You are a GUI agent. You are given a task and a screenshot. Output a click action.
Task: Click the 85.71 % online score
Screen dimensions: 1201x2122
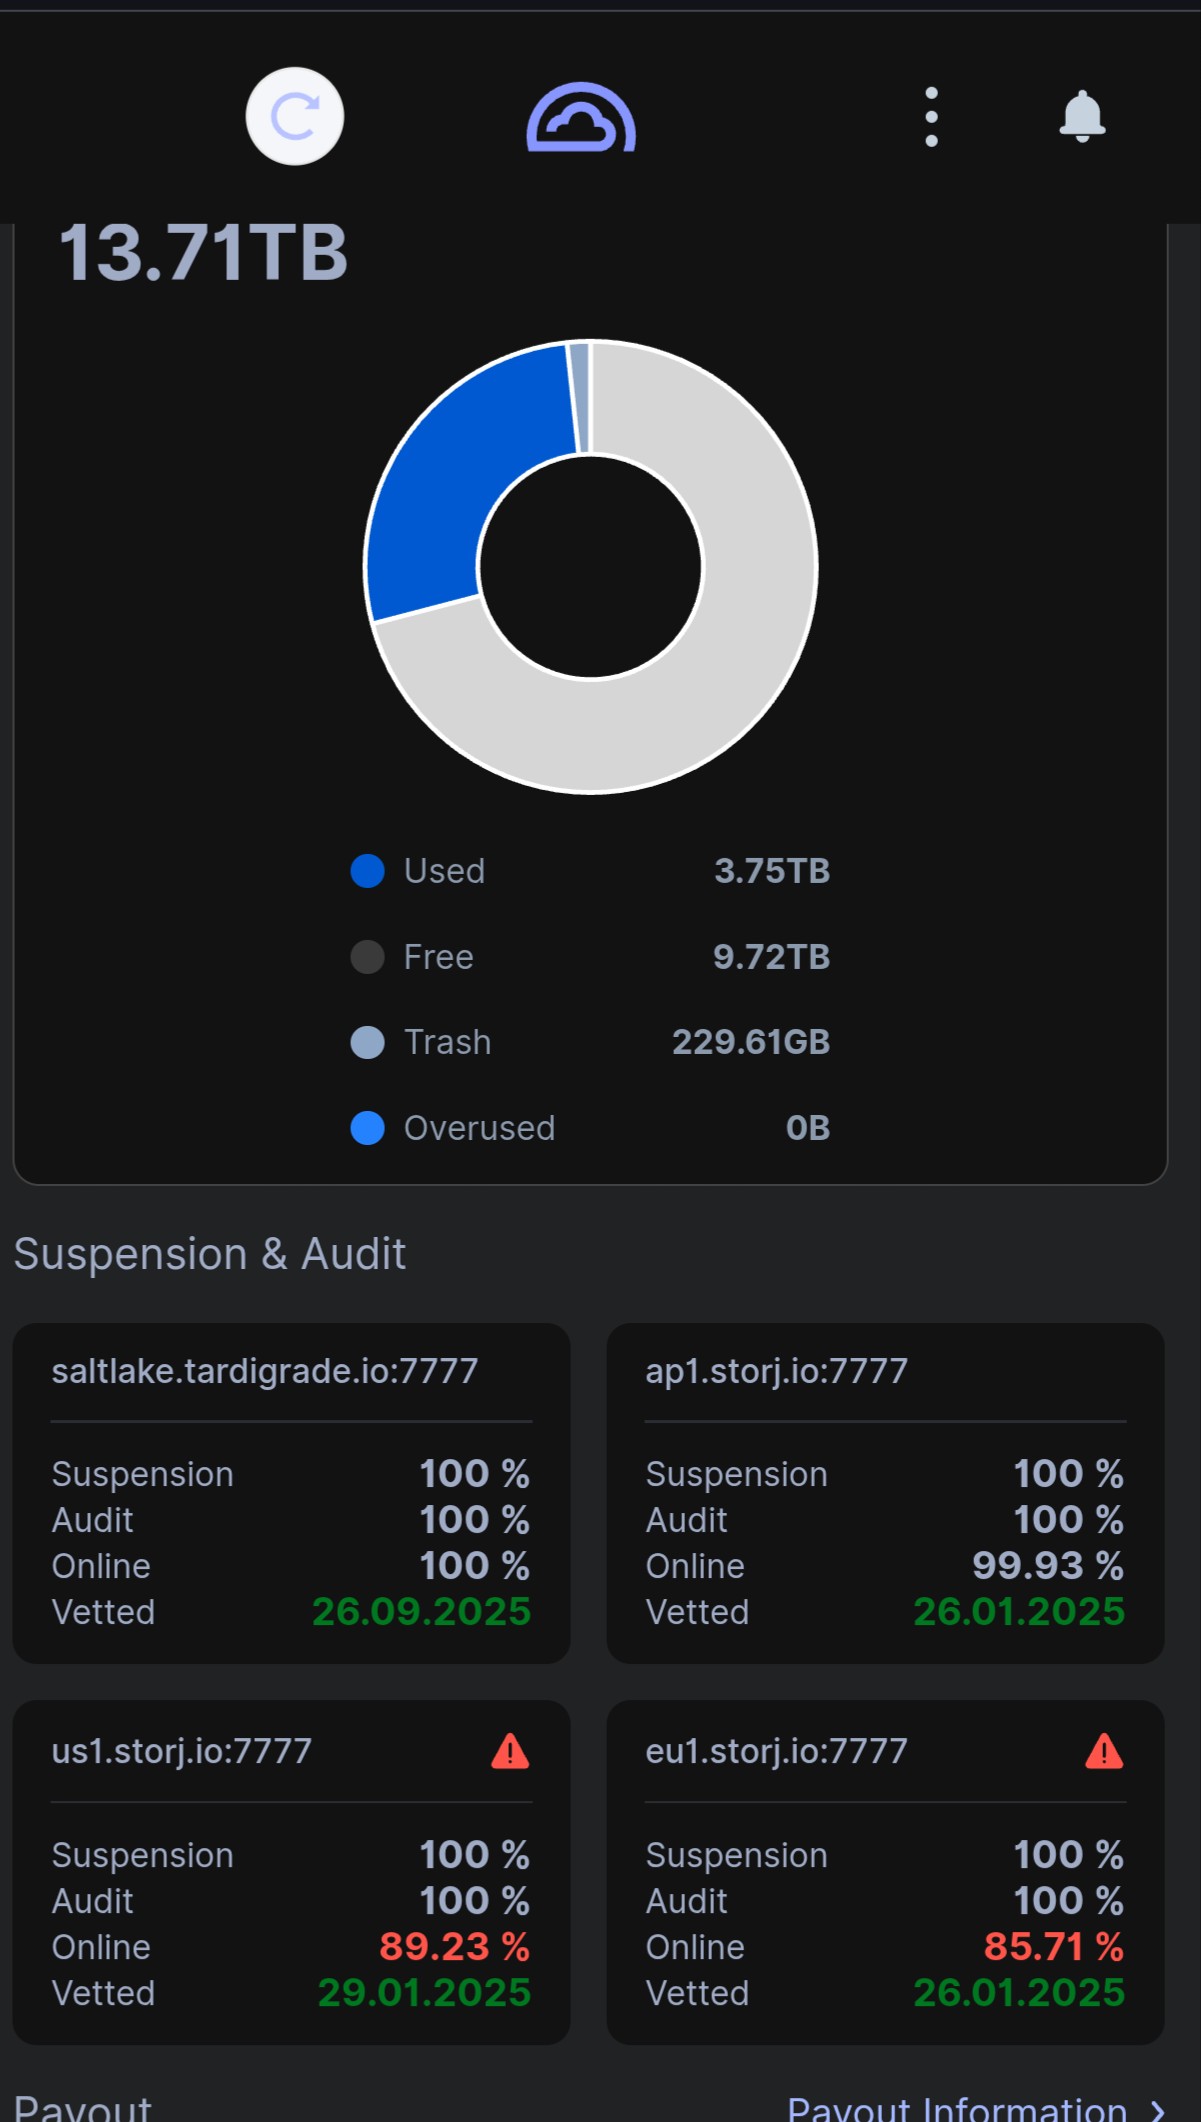pyautogui.click(x=1053, y=1947)
